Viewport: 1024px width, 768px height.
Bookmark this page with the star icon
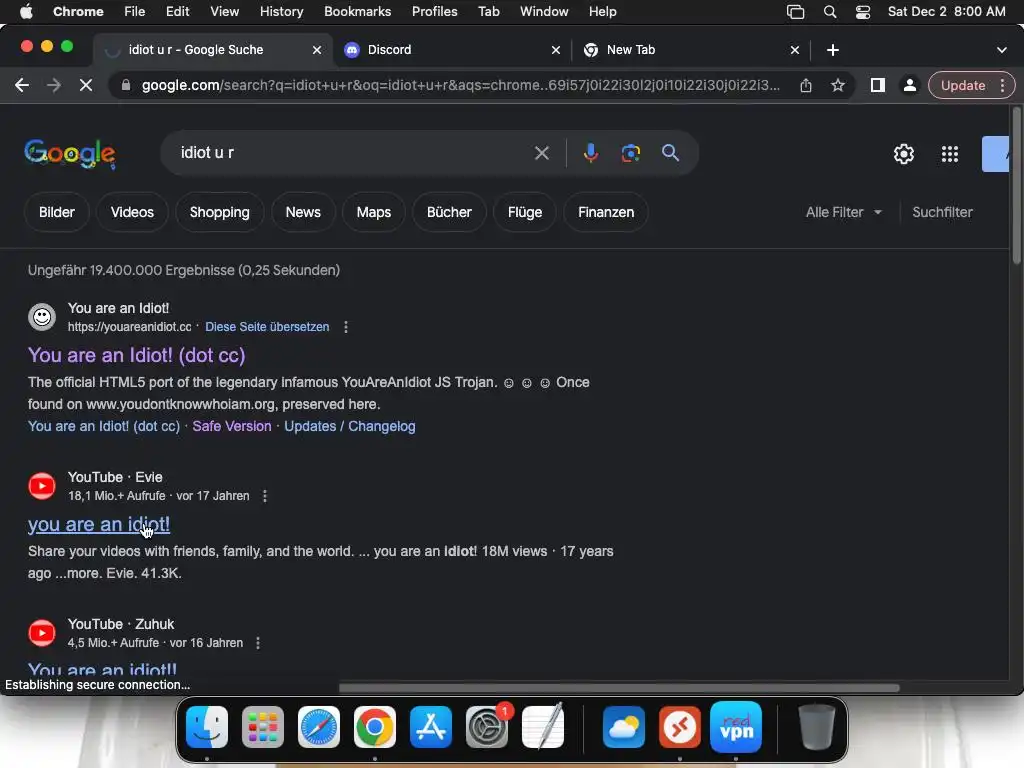coord(838,86)
